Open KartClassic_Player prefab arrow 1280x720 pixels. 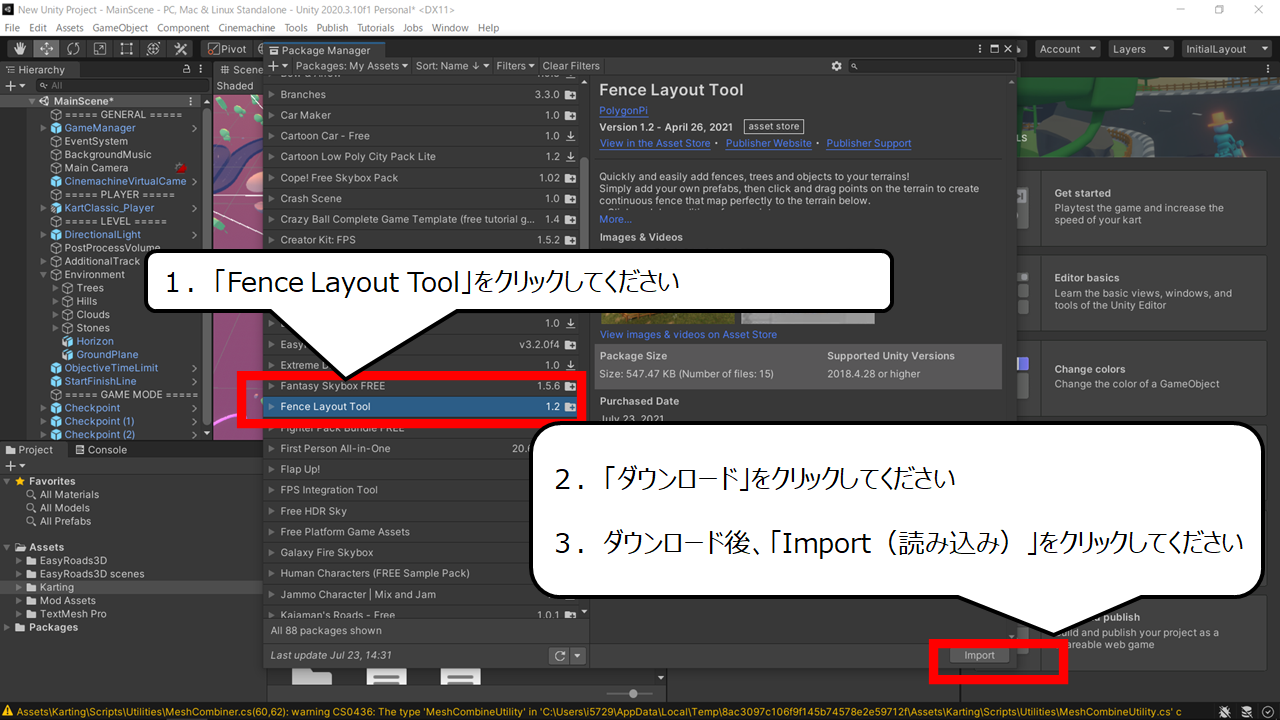pyautogui.click(x=194, y=208)
